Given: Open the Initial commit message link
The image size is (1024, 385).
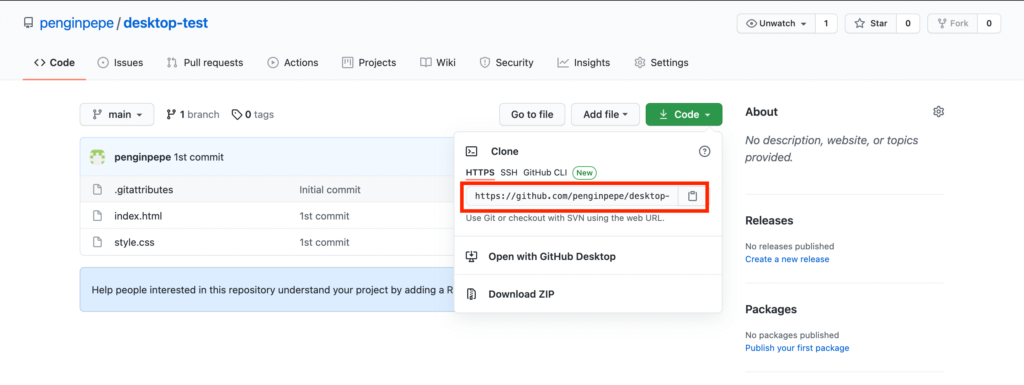Looking at the screenshot, I should (x=330, y=190).
